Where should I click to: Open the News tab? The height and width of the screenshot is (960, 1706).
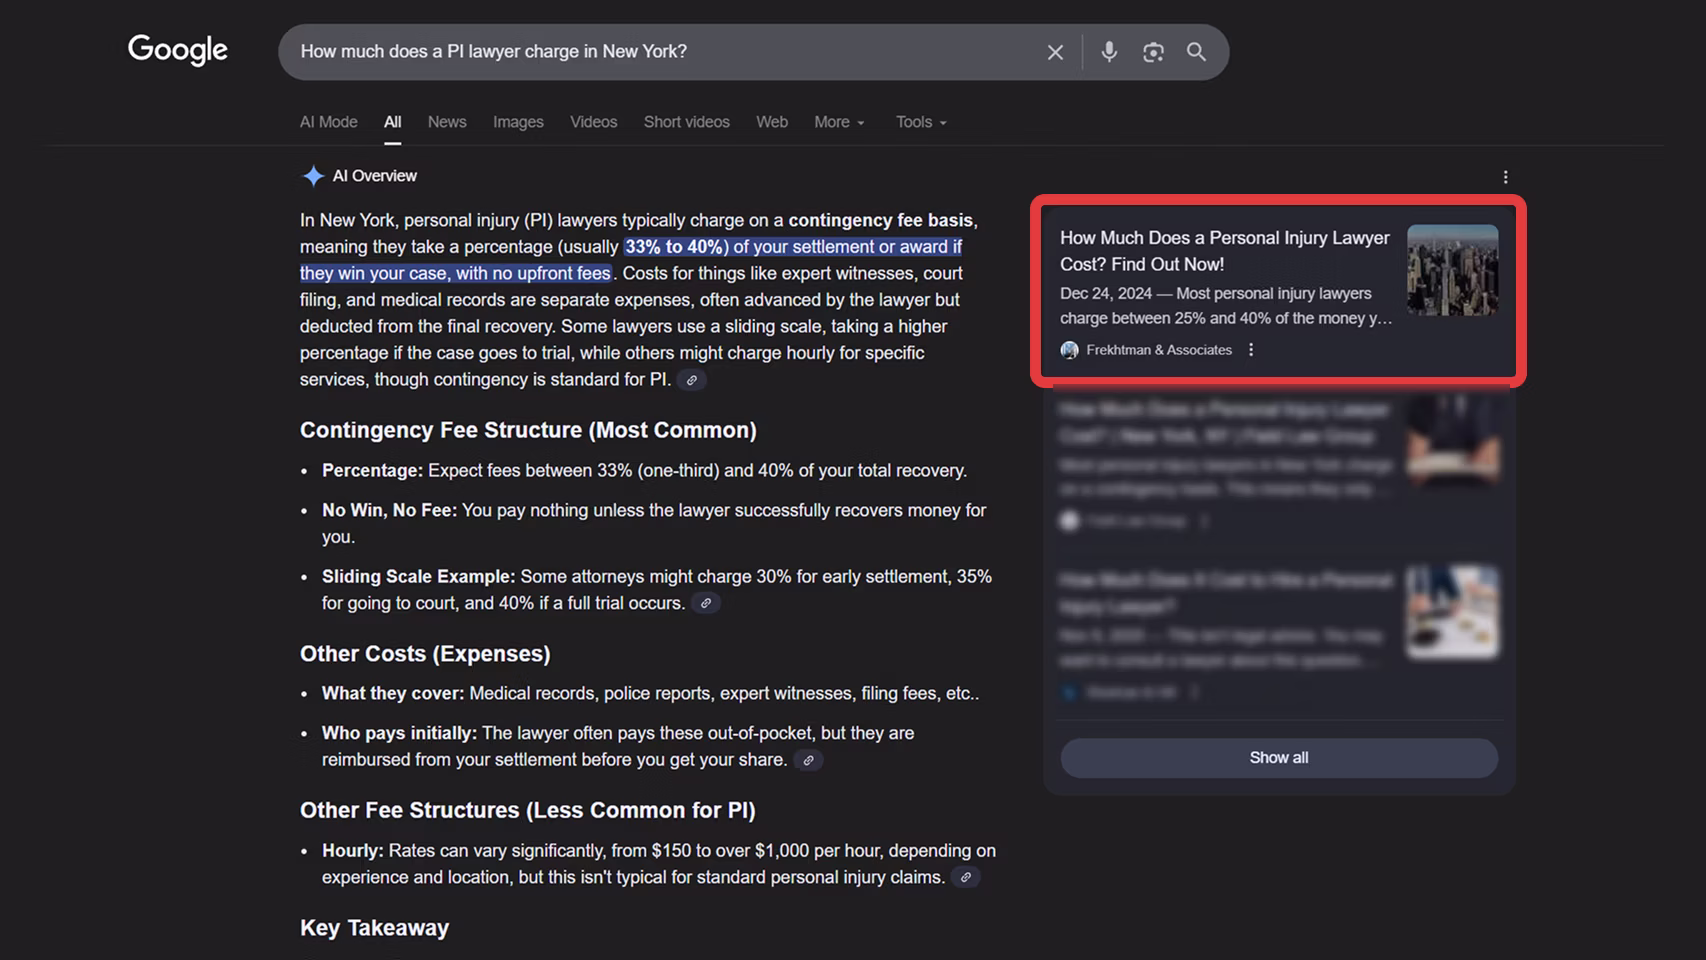pyautogui.click(x=447, y=122)
